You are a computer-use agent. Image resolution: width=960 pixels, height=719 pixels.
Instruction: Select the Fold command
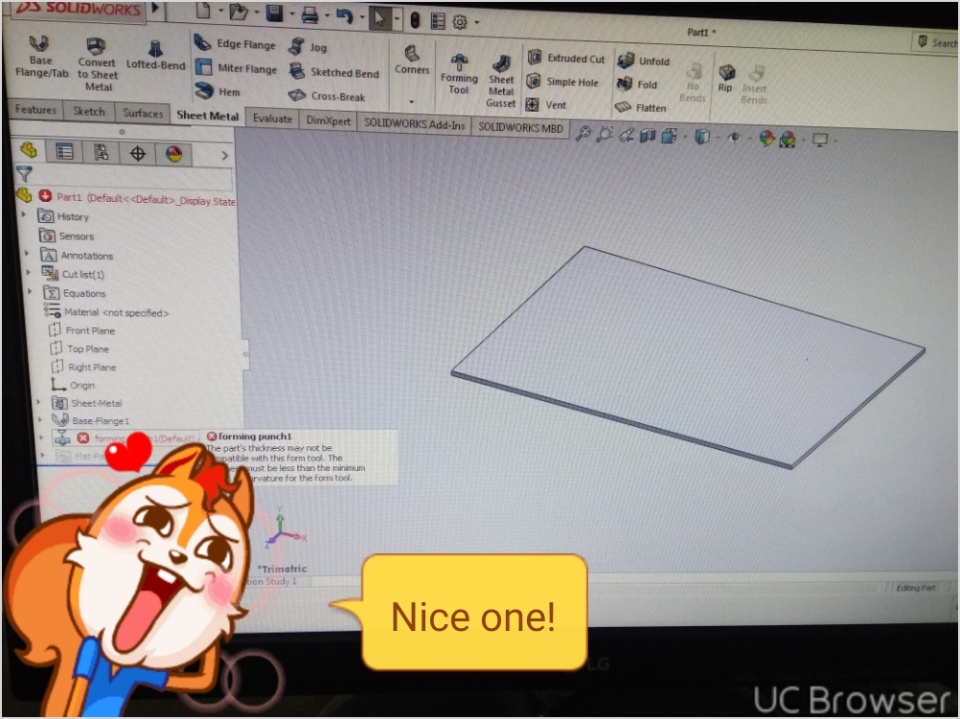pyautogui.click(x=637, y=85)
